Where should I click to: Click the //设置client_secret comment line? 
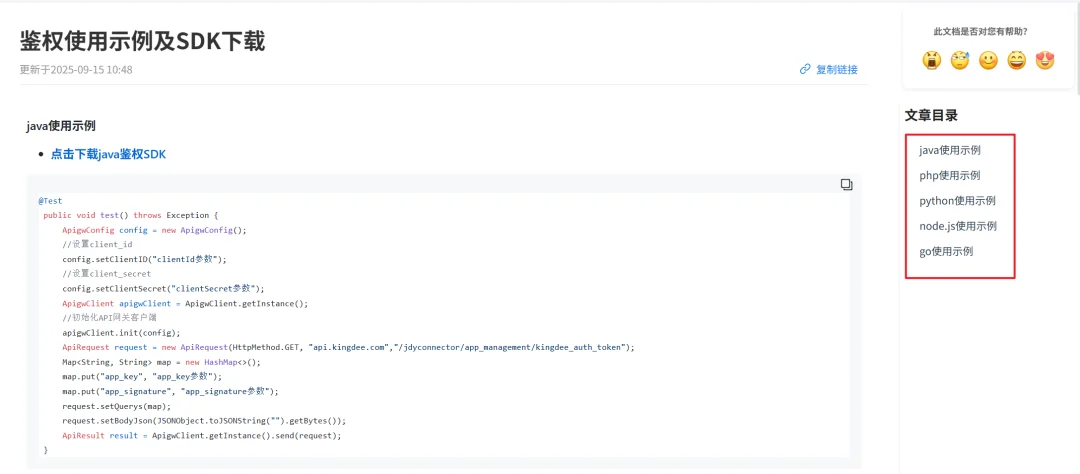107,274
